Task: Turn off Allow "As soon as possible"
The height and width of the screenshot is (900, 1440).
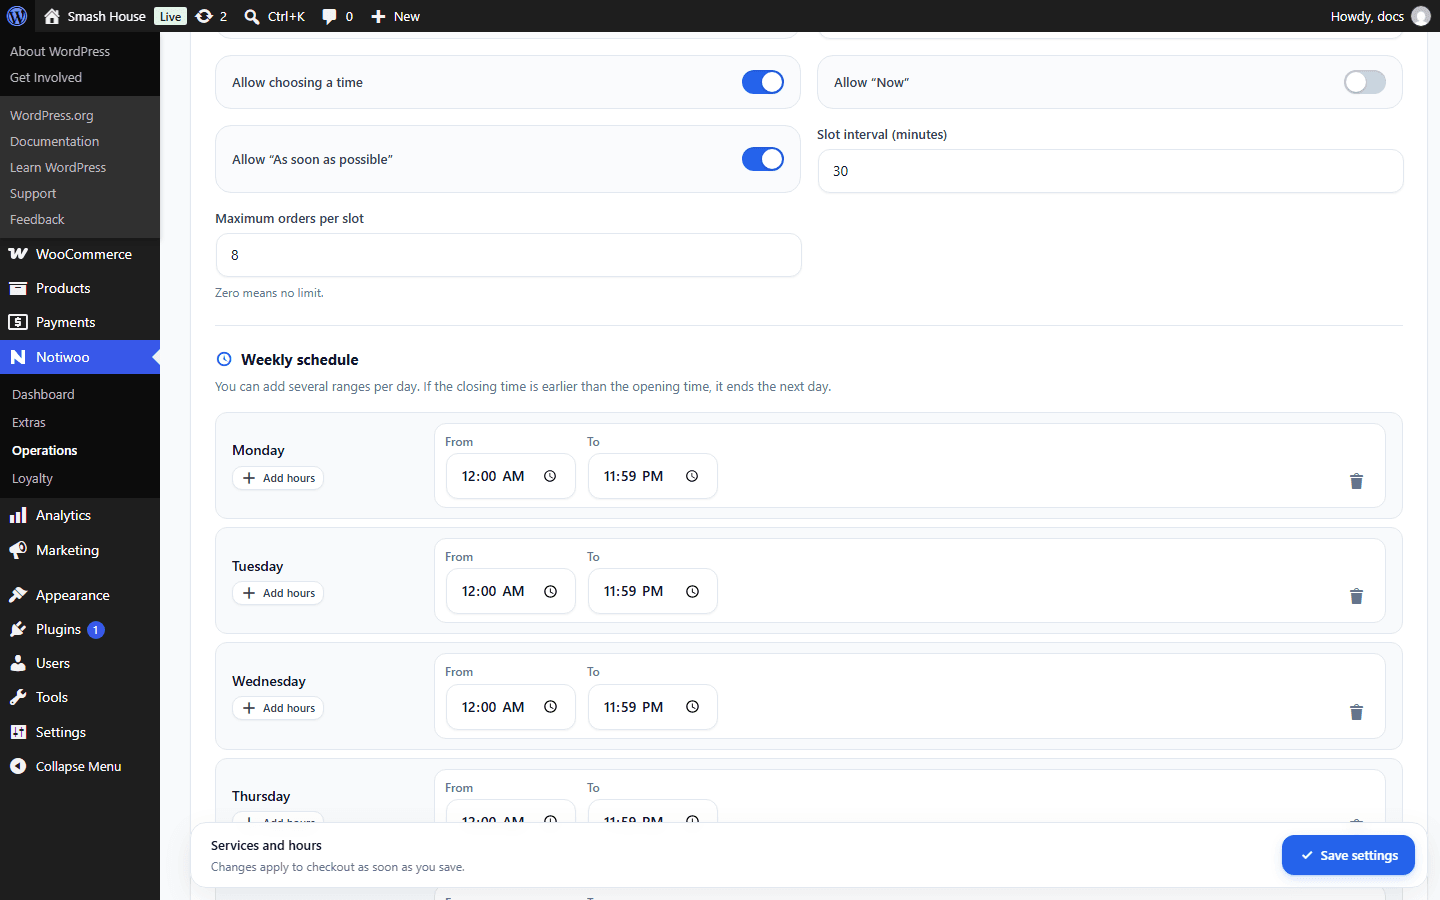Action: pos(763,159)
